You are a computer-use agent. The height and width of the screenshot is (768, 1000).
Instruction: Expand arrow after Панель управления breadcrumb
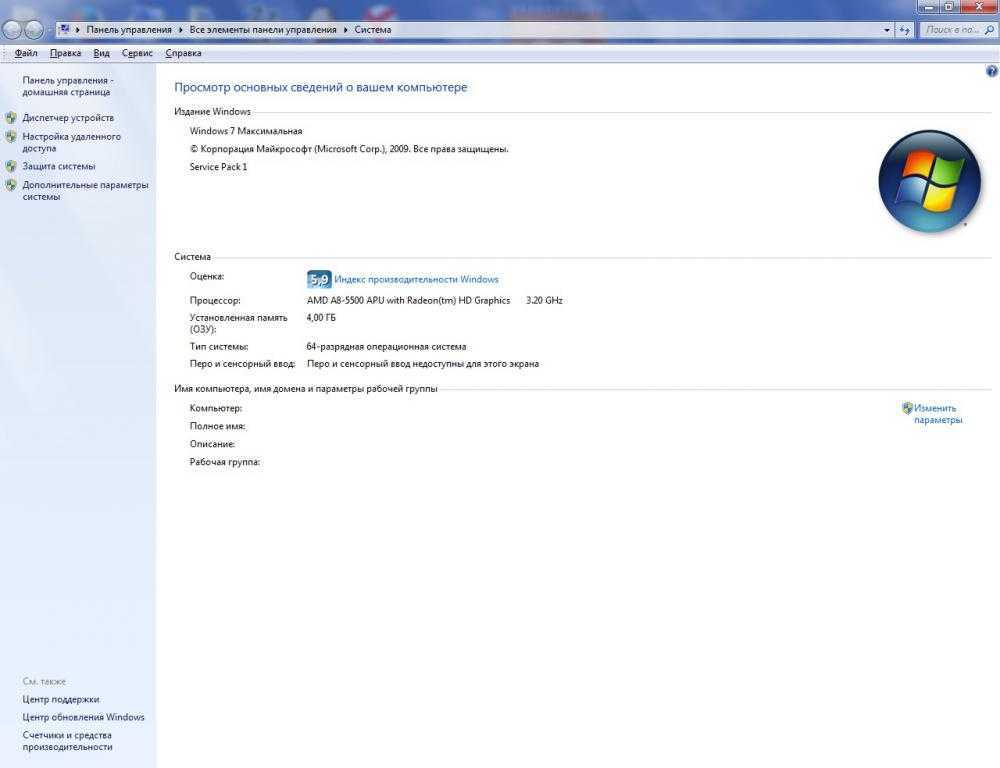click(180, 30)
